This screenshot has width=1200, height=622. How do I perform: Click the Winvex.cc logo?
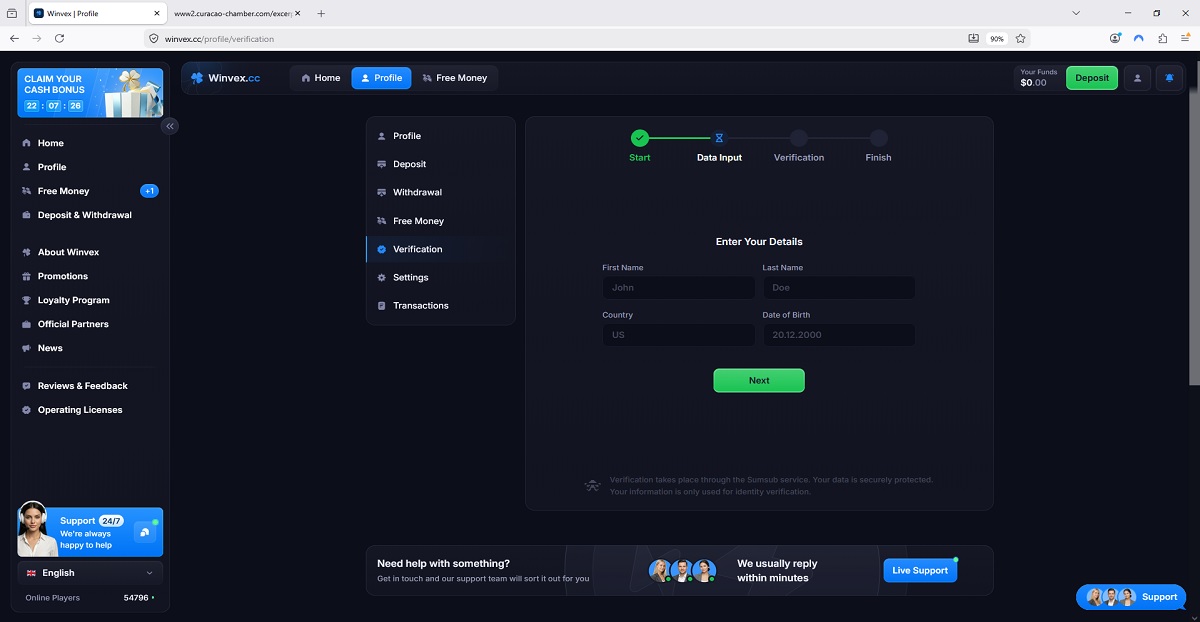click(x=225, y=78)
